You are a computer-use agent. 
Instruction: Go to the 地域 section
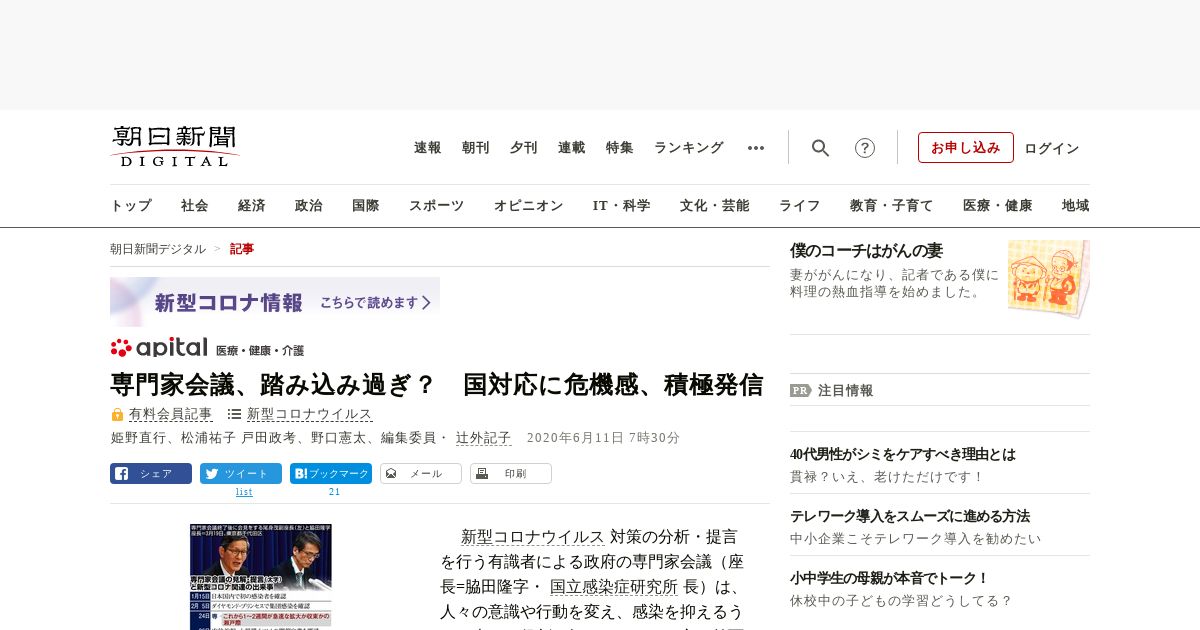tap(1076, 205)
